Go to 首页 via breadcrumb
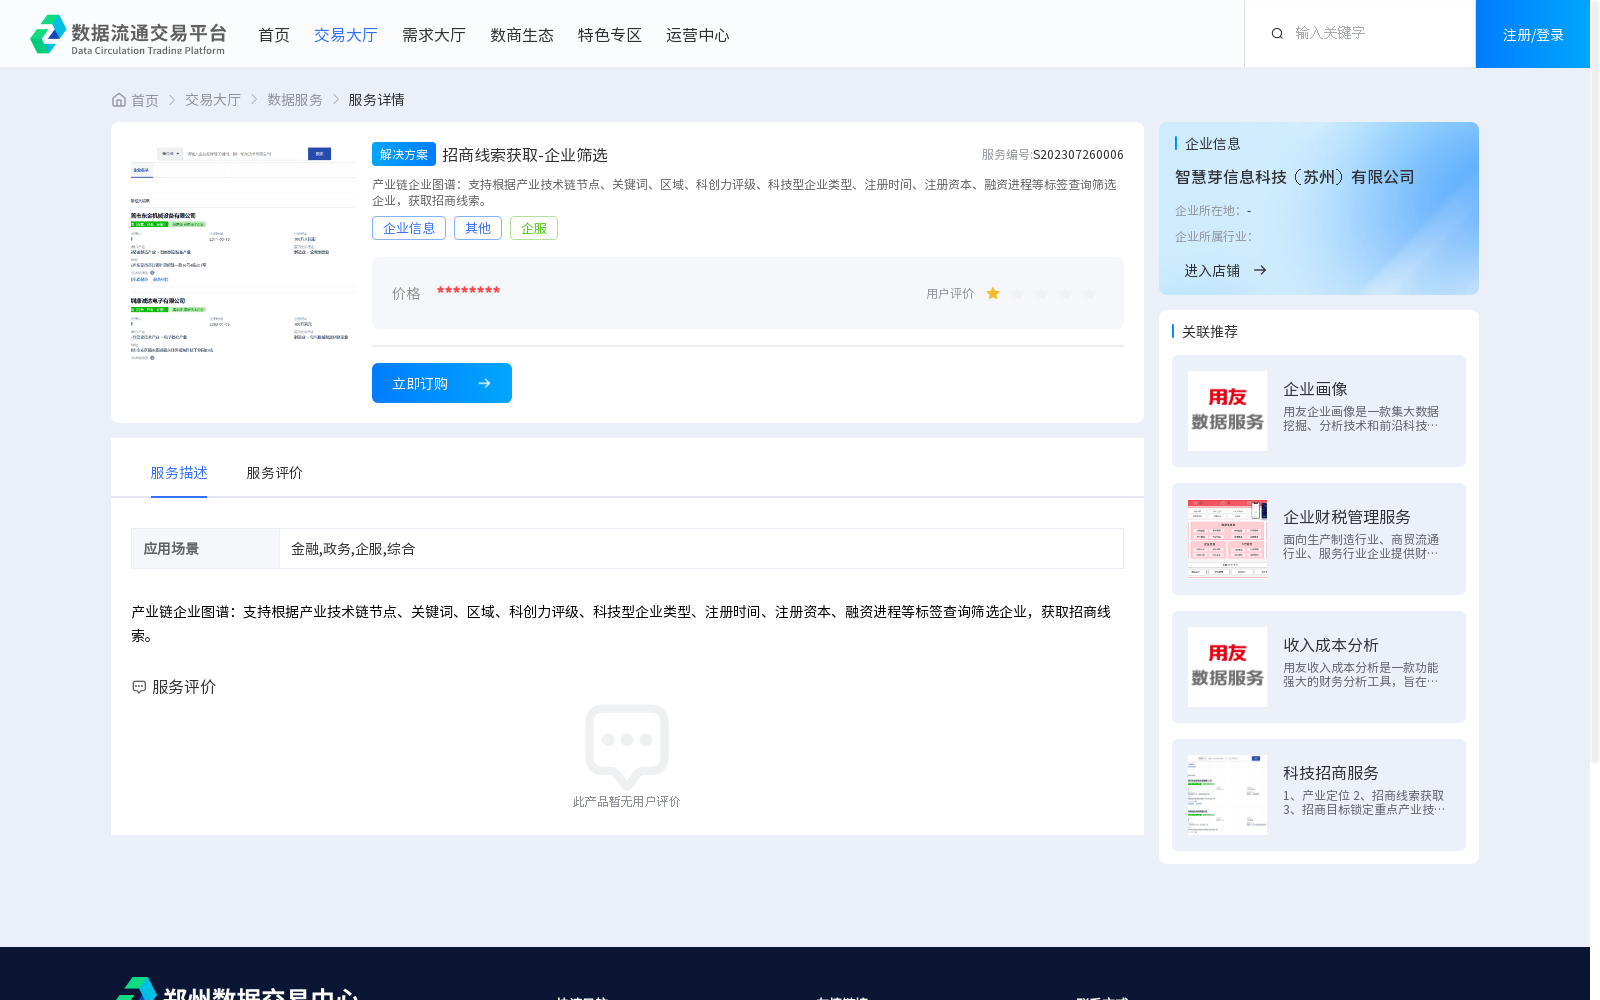The image size is (1600, 1000). 145,100
